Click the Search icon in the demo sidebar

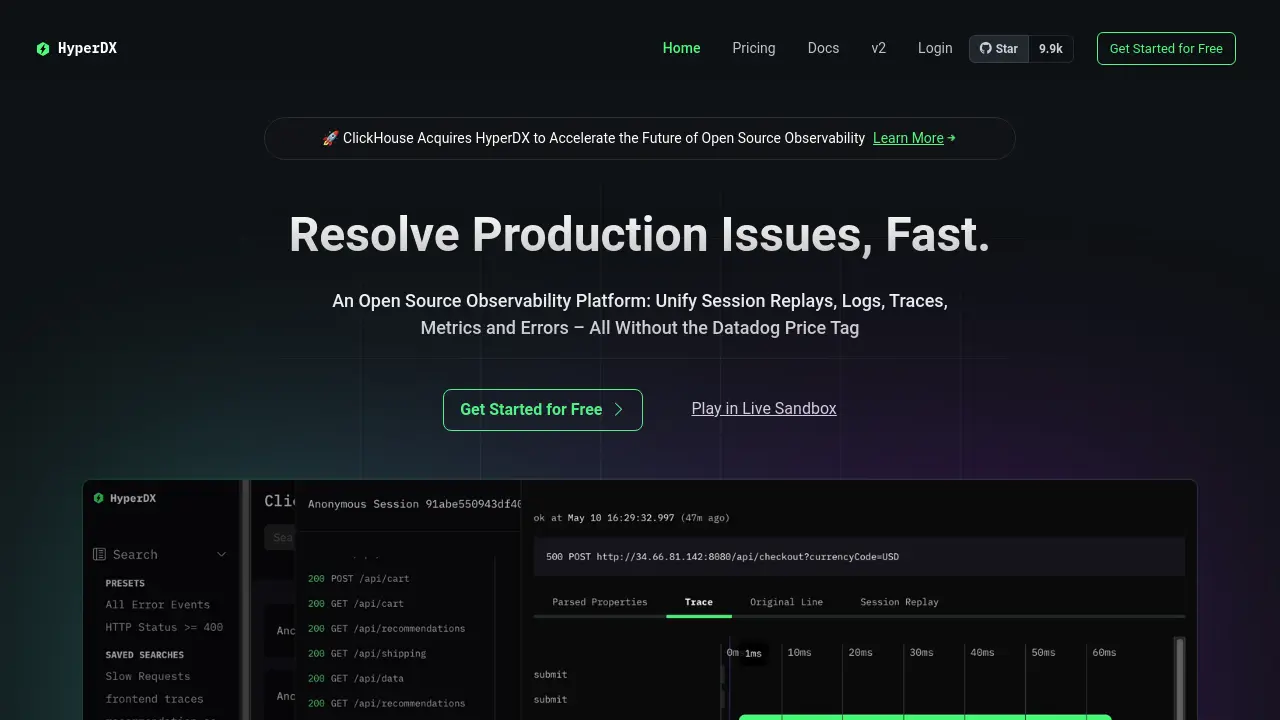(99, 554)
